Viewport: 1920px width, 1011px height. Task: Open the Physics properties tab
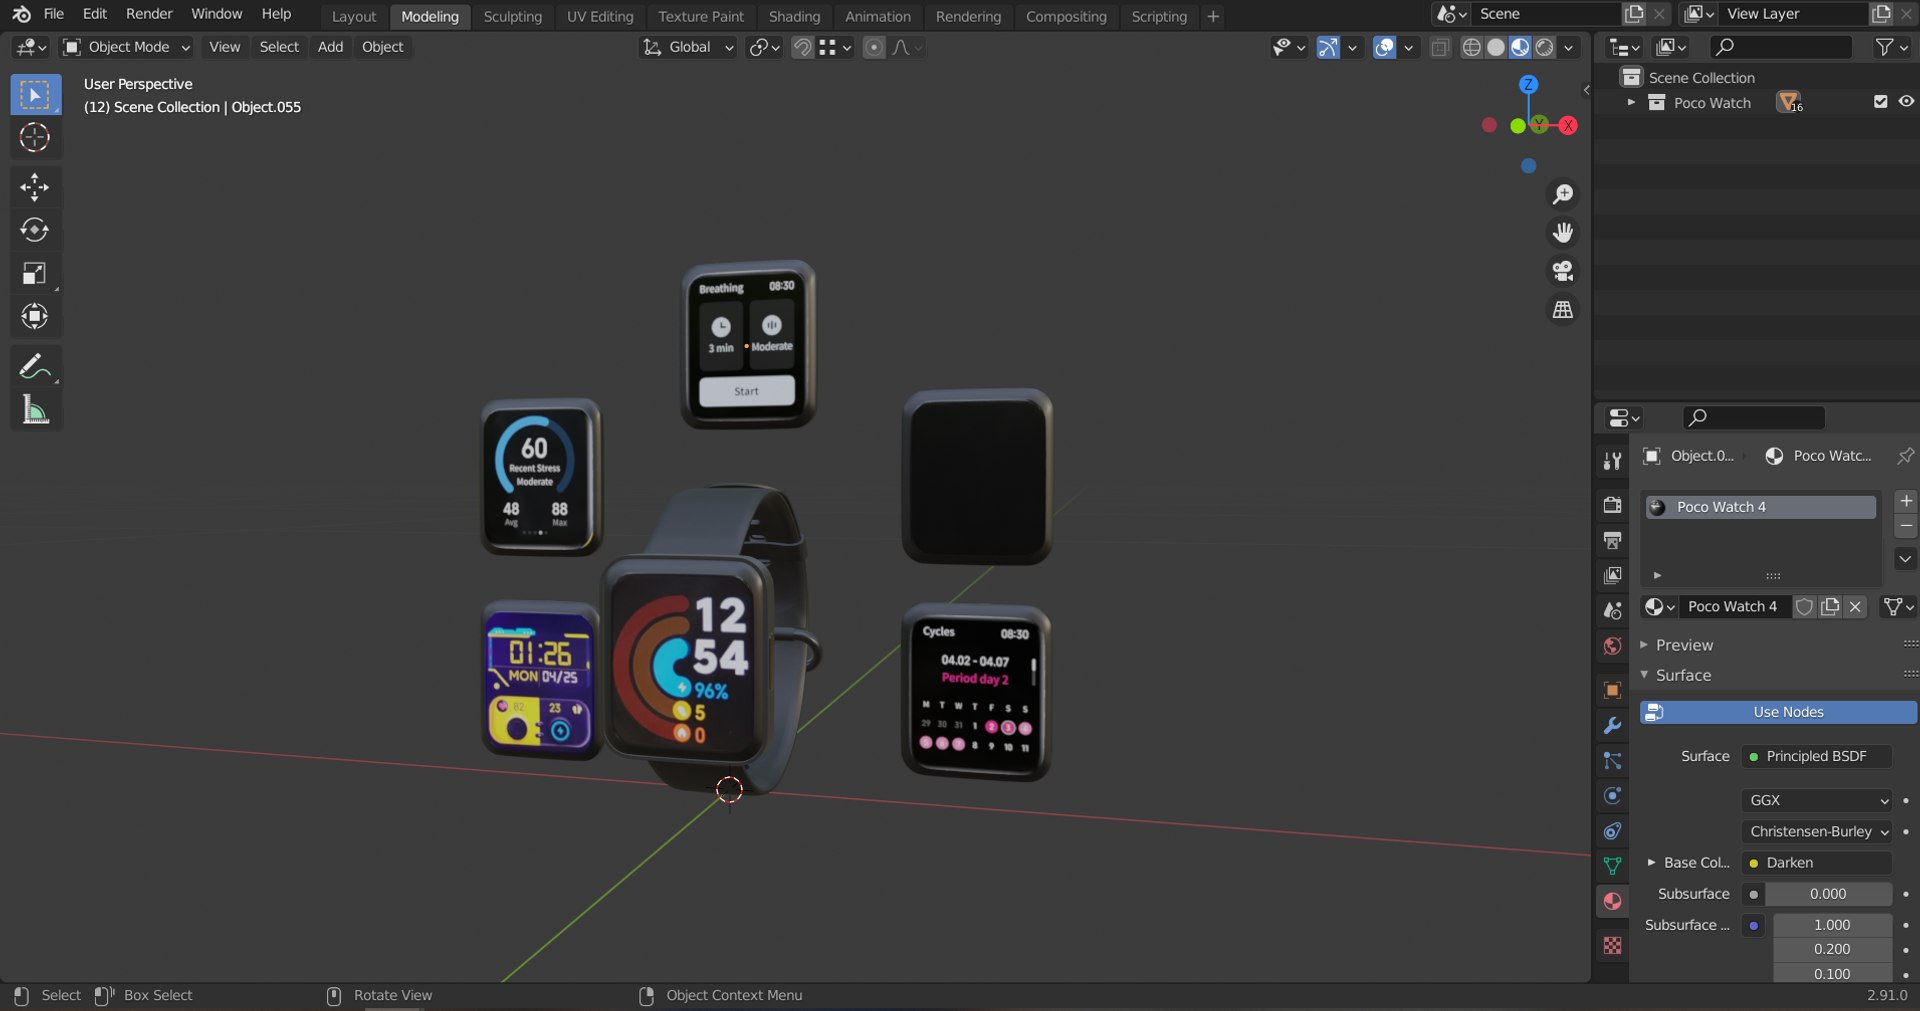coord(1612,796)
